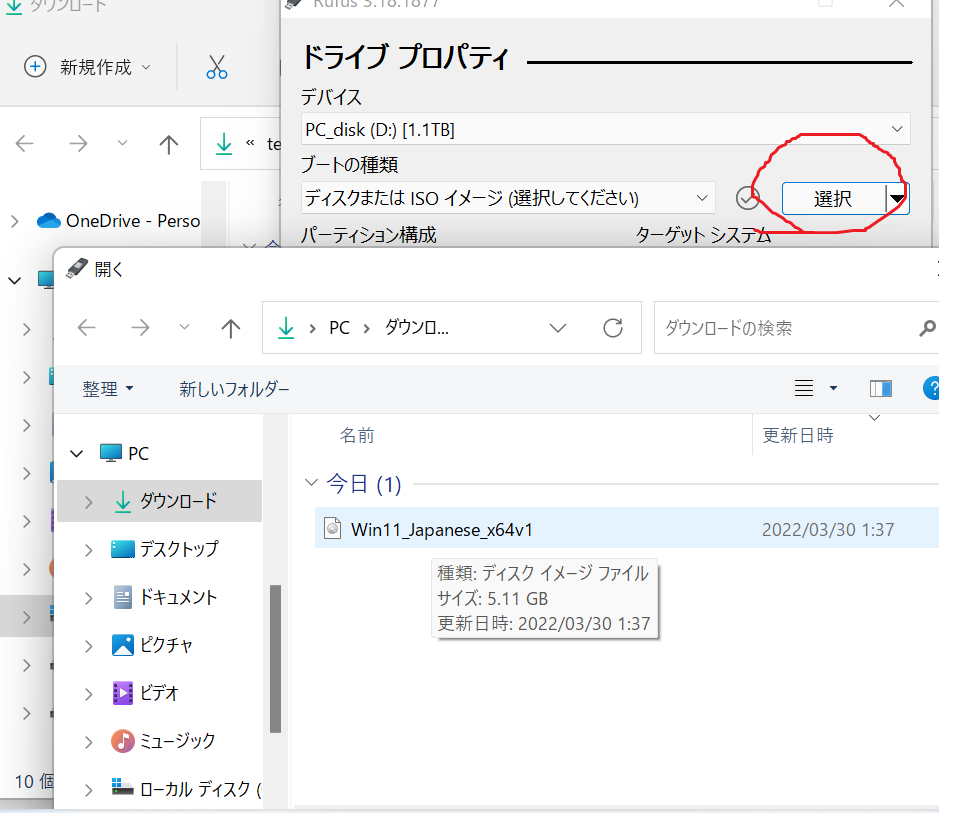This screenshot has width=960, height=813.
Task: Expand the ダウンロード tree node
Action: pos(89,502)
